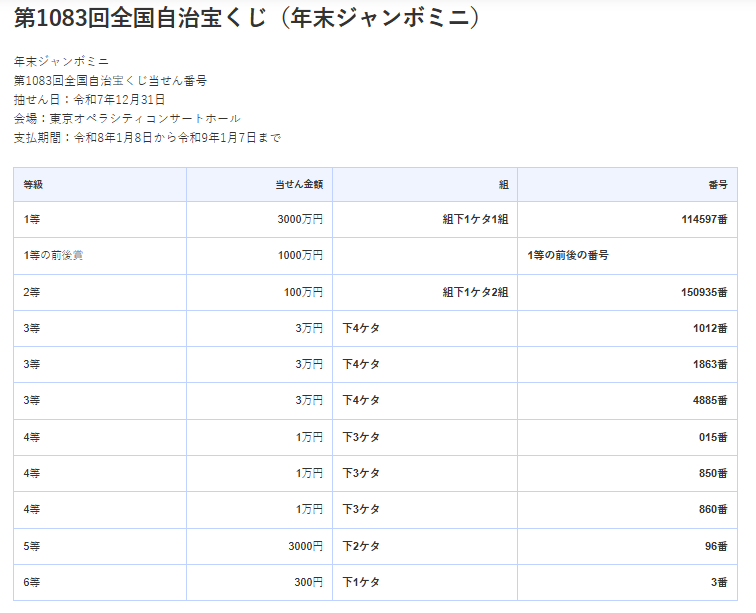Click the 860番 number cell
The image size is (756, 613).
711,509
